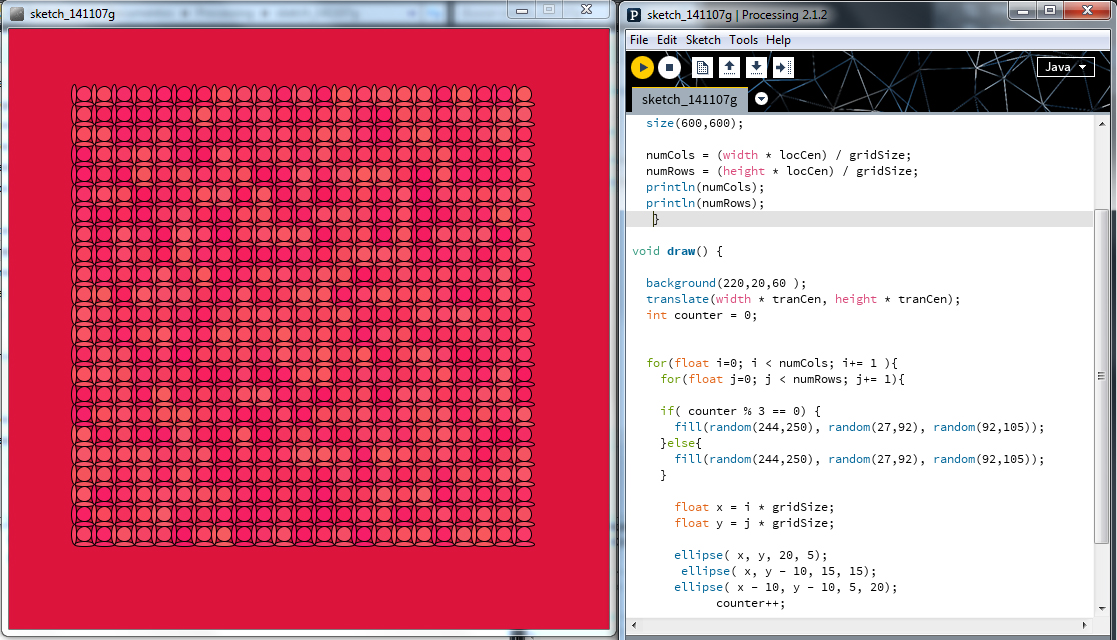Click the editor vertical scrollbar thumb
This screenshot has height=640, width=1117.
[1101, 376]
